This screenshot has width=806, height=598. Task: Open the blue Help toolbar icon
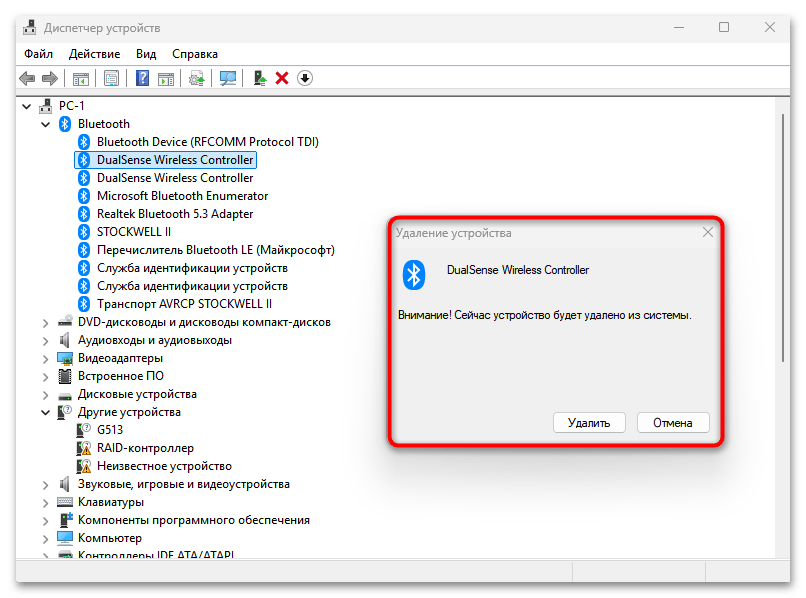(142, 78)
